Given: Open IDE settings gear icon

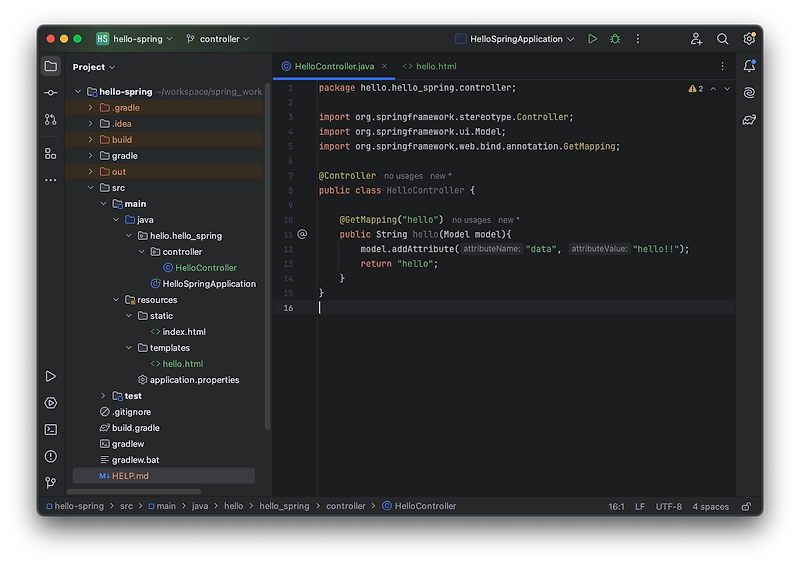Looking at the screenshot, I should [x=749, y=39].
